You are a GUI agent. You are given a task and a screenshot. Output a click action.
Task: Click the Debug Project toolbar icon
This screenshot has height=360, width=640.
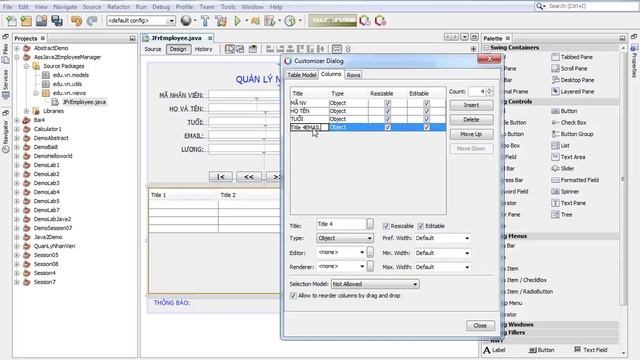[270, 21]
